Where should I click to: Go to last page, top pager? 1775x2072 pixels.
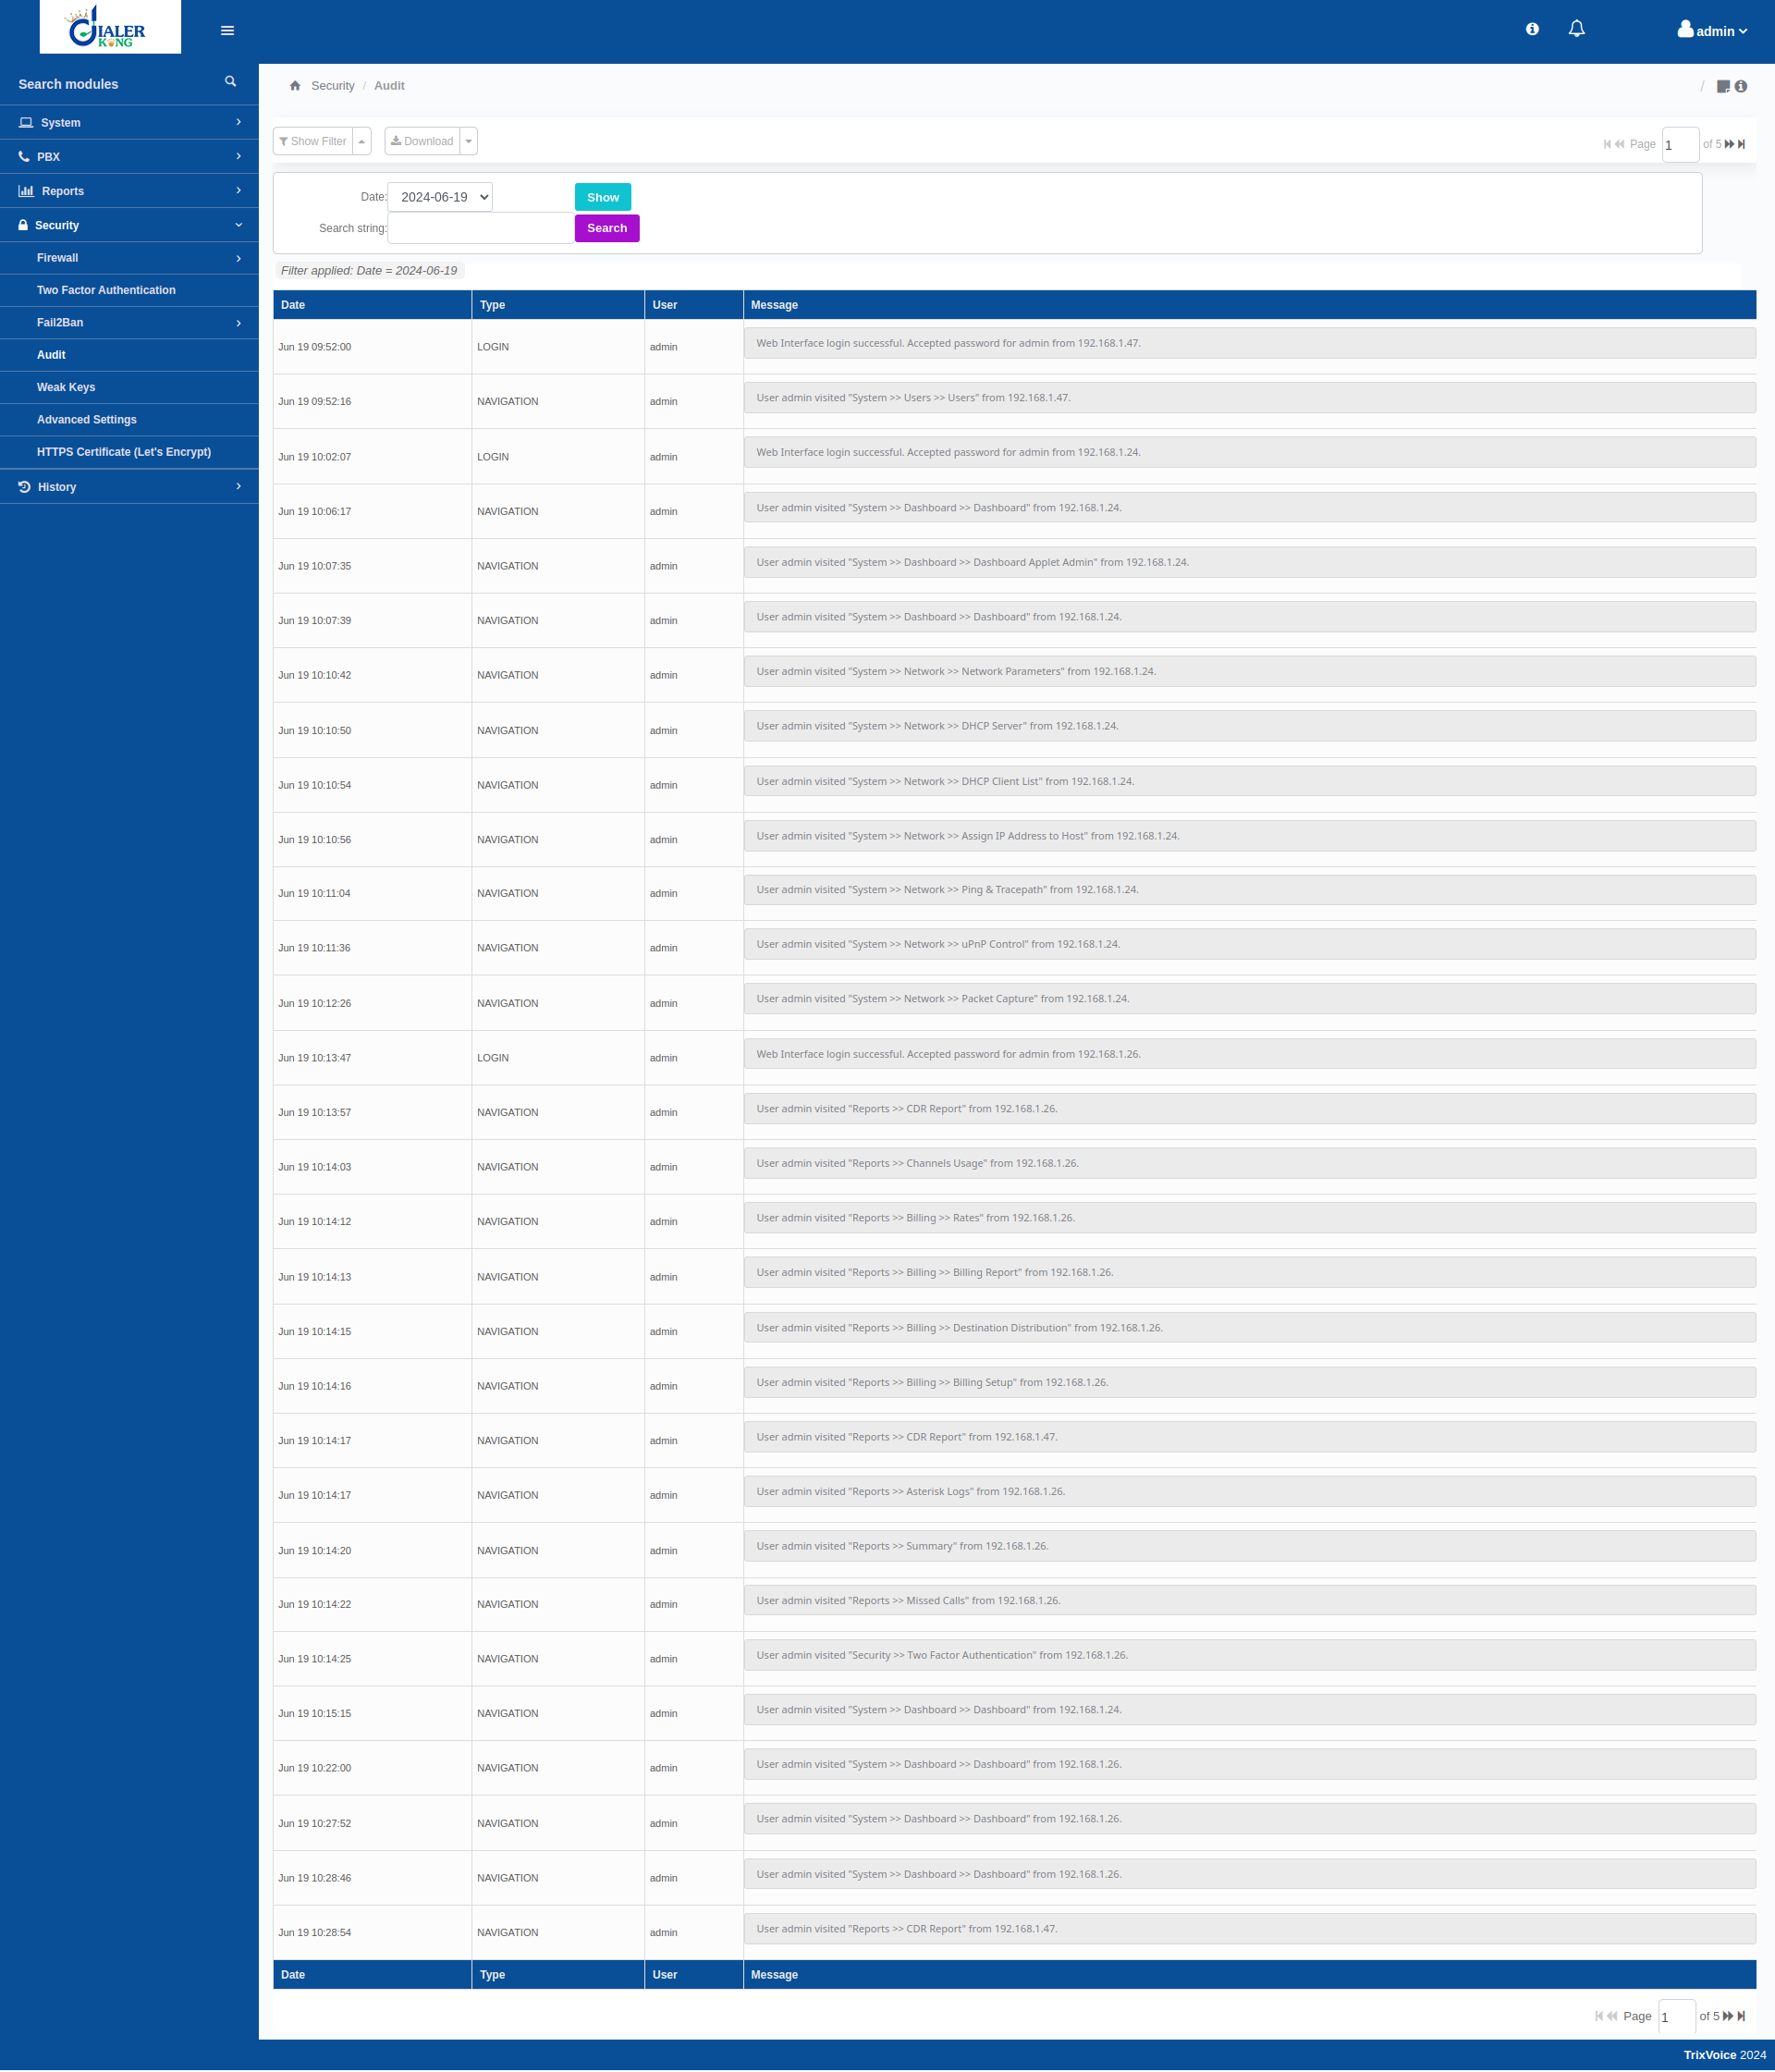click(x=1742, y=144)
